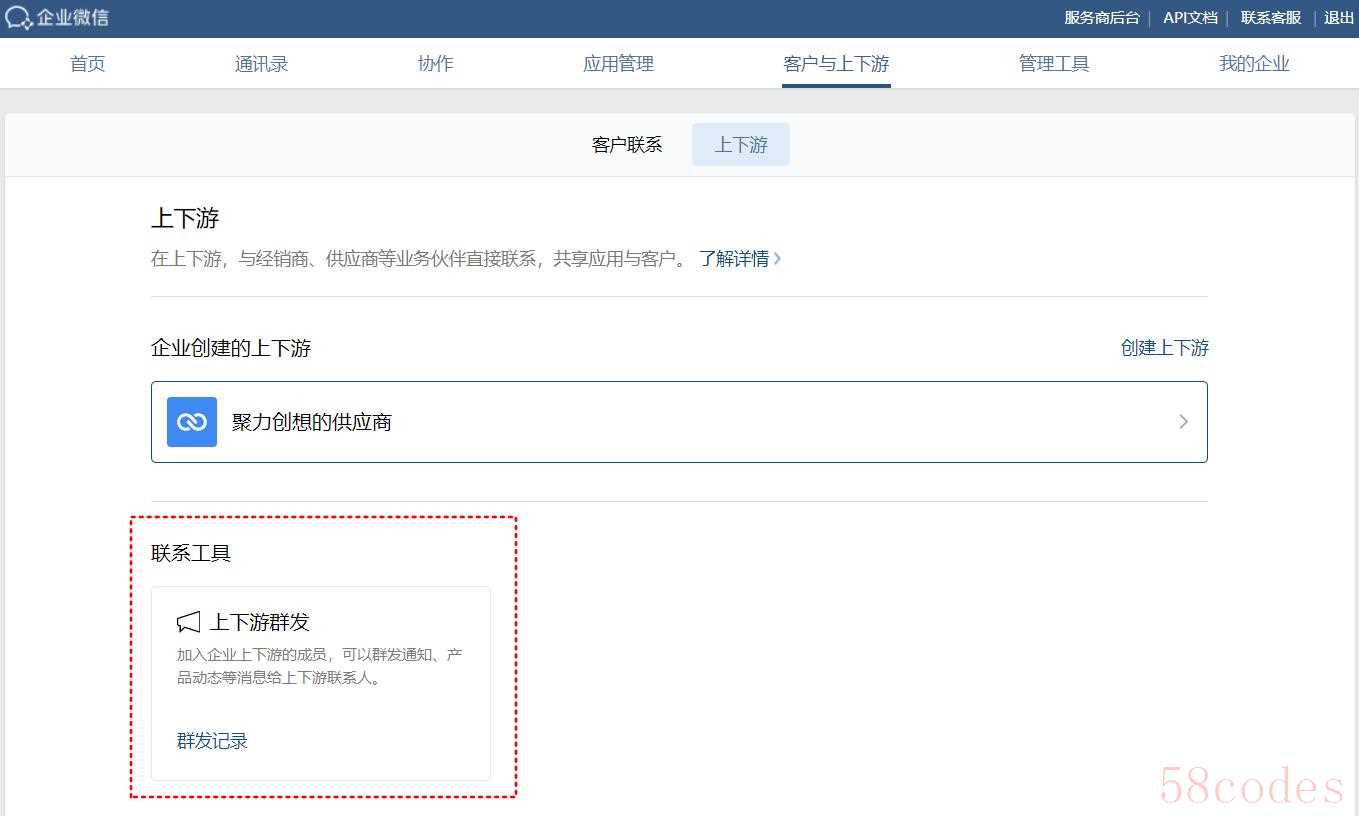Go to 我的企业 tab

pyautogui.click(x=1254, y=64)
